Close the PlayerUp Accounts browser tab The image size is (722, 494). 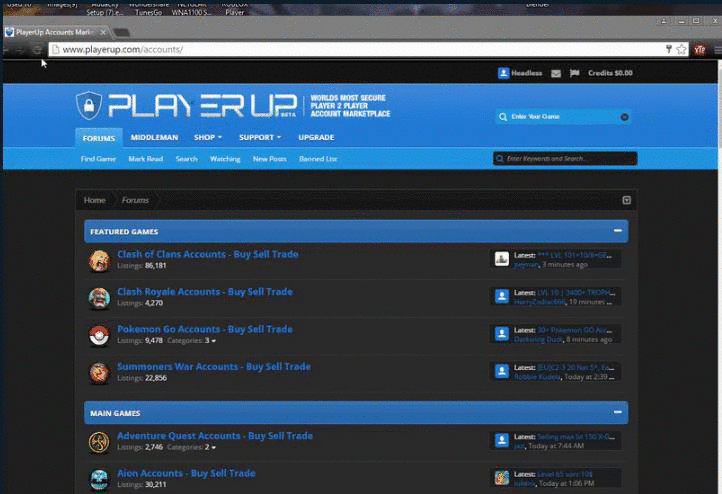[x=103, y=32]
